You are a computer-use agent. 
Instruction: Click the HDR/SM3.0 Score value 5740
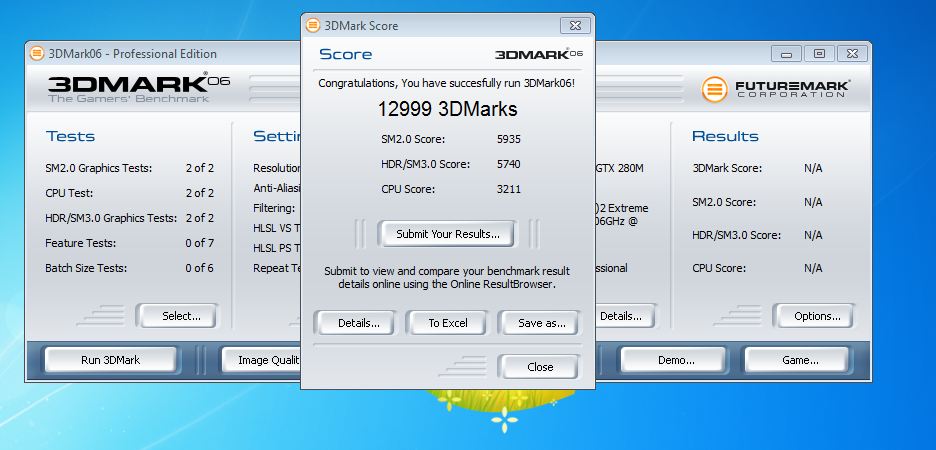pyautogui.click(x=509, y=164)
